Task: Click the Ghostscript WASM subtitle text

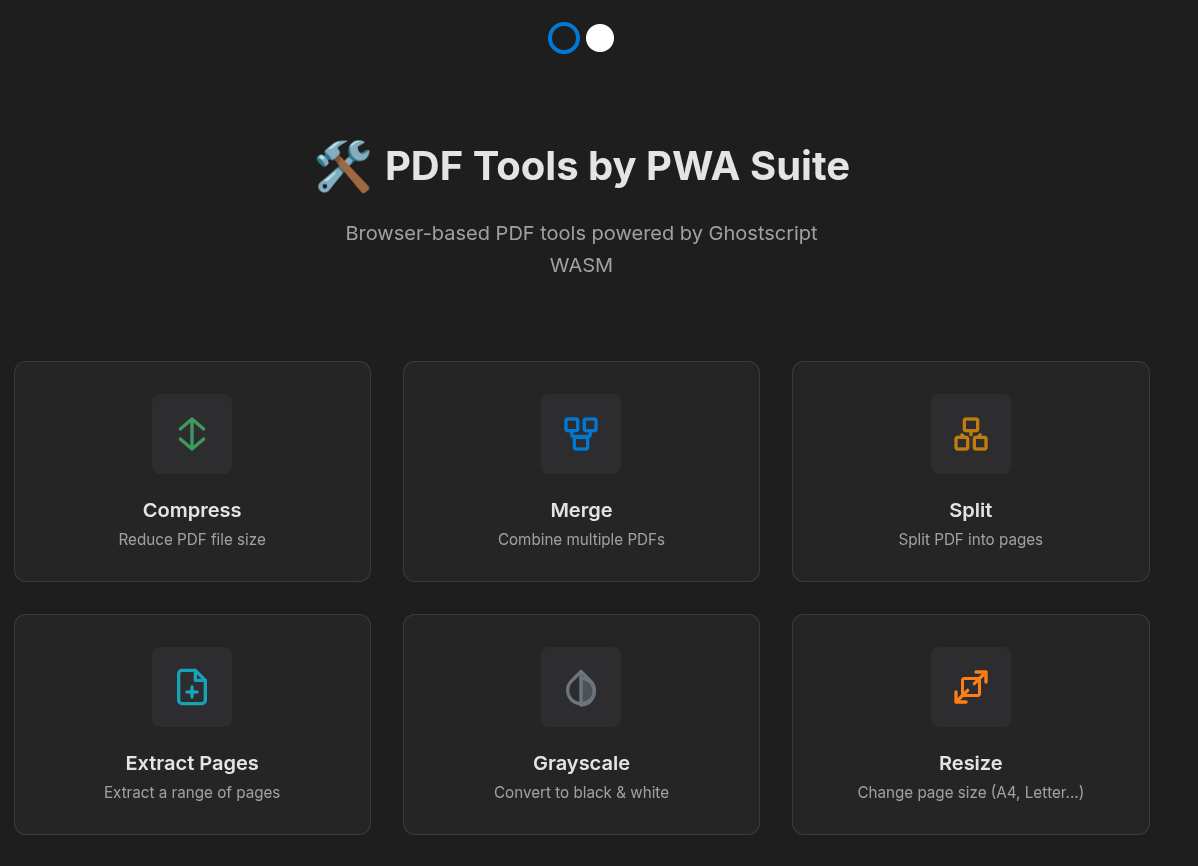Action: pos(581,249)
